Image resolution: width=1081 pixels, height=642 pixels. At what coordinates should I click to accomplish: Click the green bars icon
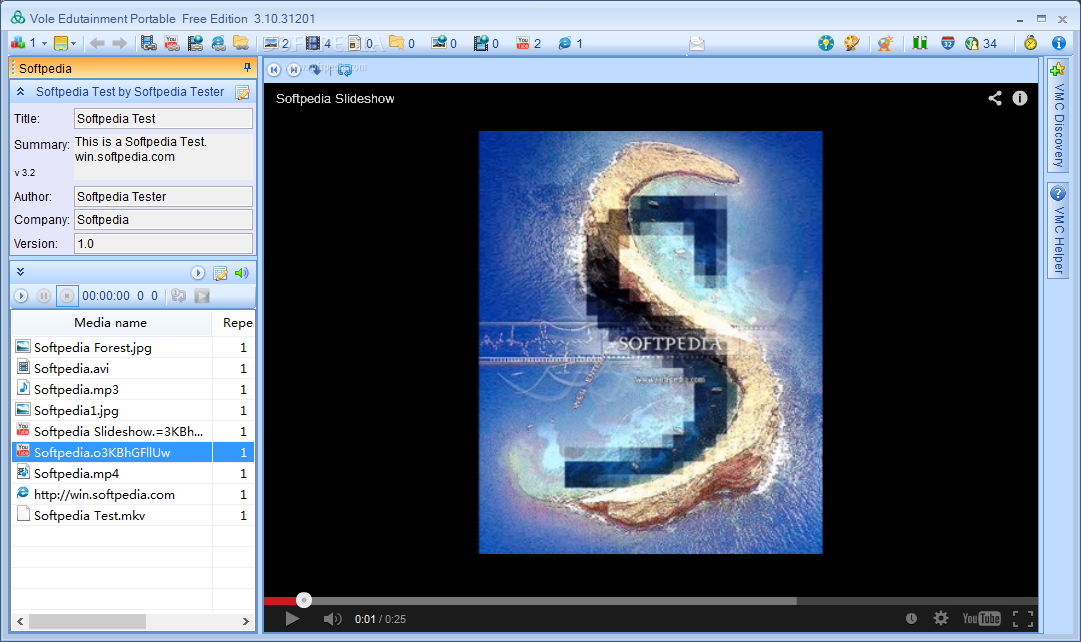(x=920, y=43)
